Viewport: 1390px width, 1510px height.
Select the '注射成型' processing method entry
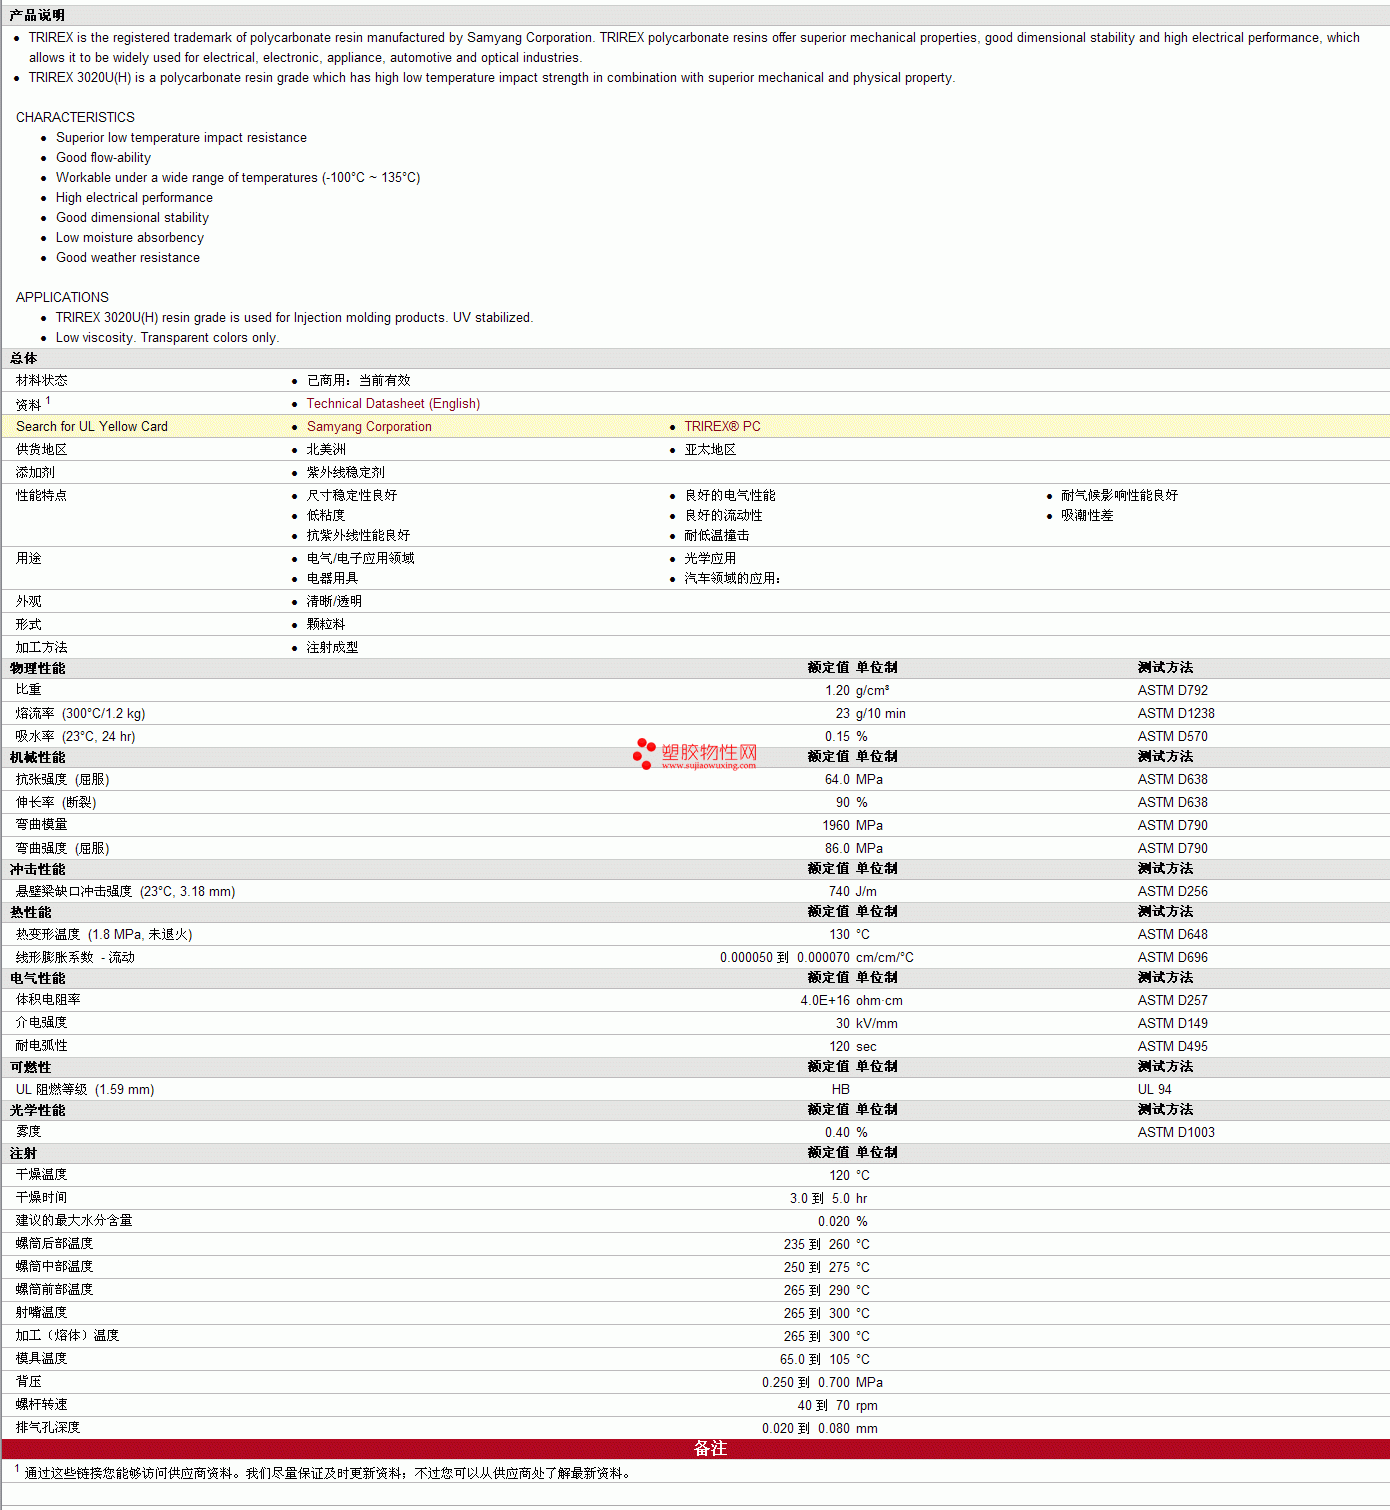332,648
